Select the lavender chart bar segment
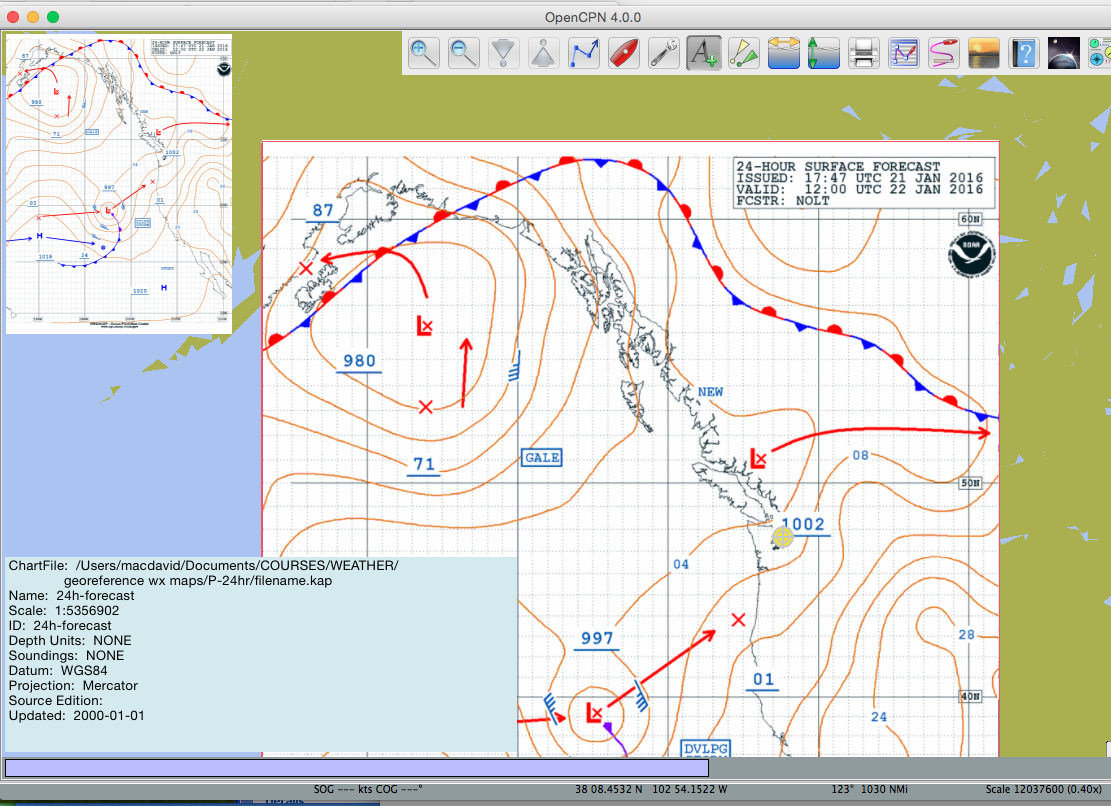1111x806 pixels. tap(356, 768)
